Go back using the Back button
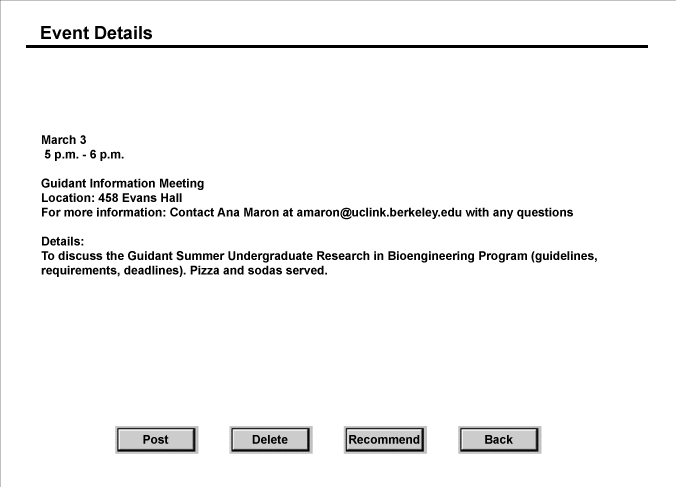 (499, 440)
